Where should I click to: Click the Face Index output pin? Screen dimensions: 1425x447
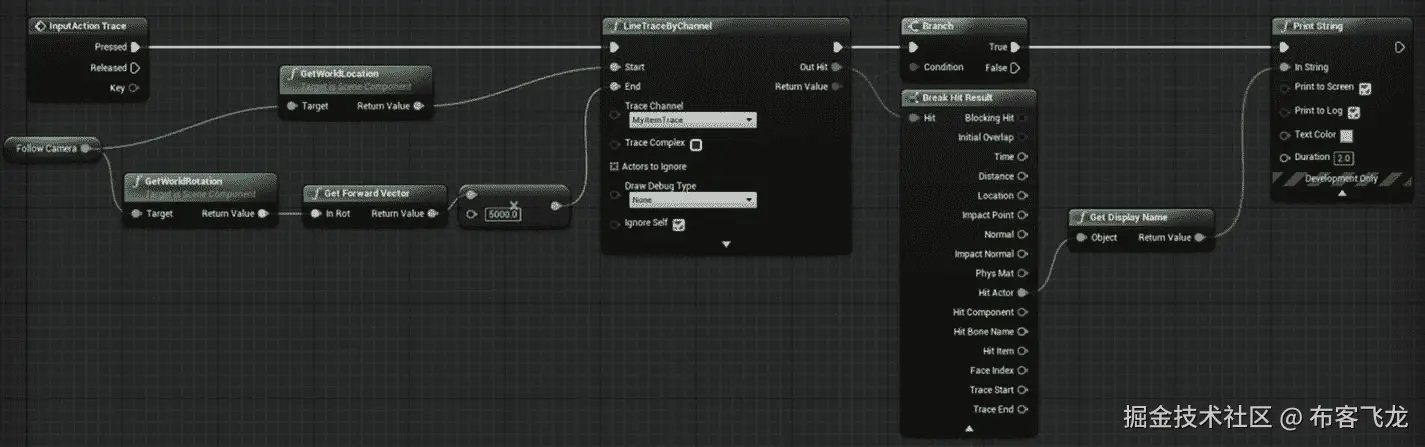(x=1022, y=370)
